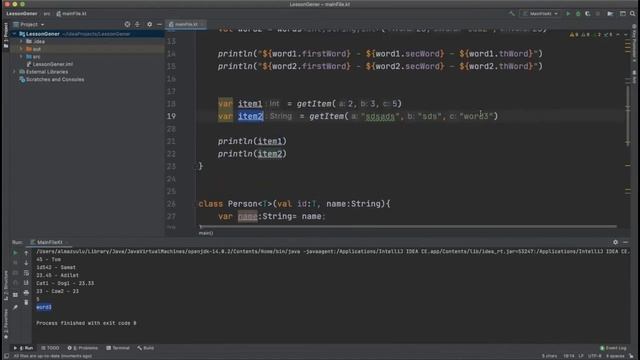Image resolution: width=640 pixels, height=360 pixels.
Task: Open the MainFileKt run configuration dropdown
Action: [x=540, y=13]
